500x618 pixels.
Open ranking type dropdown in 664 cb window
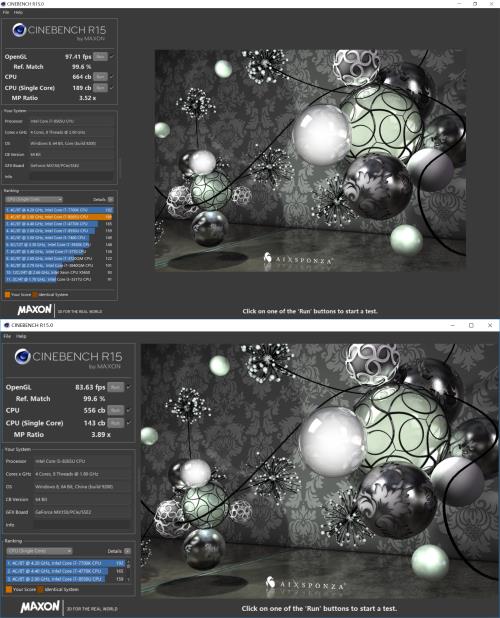(x=34, y=199)
